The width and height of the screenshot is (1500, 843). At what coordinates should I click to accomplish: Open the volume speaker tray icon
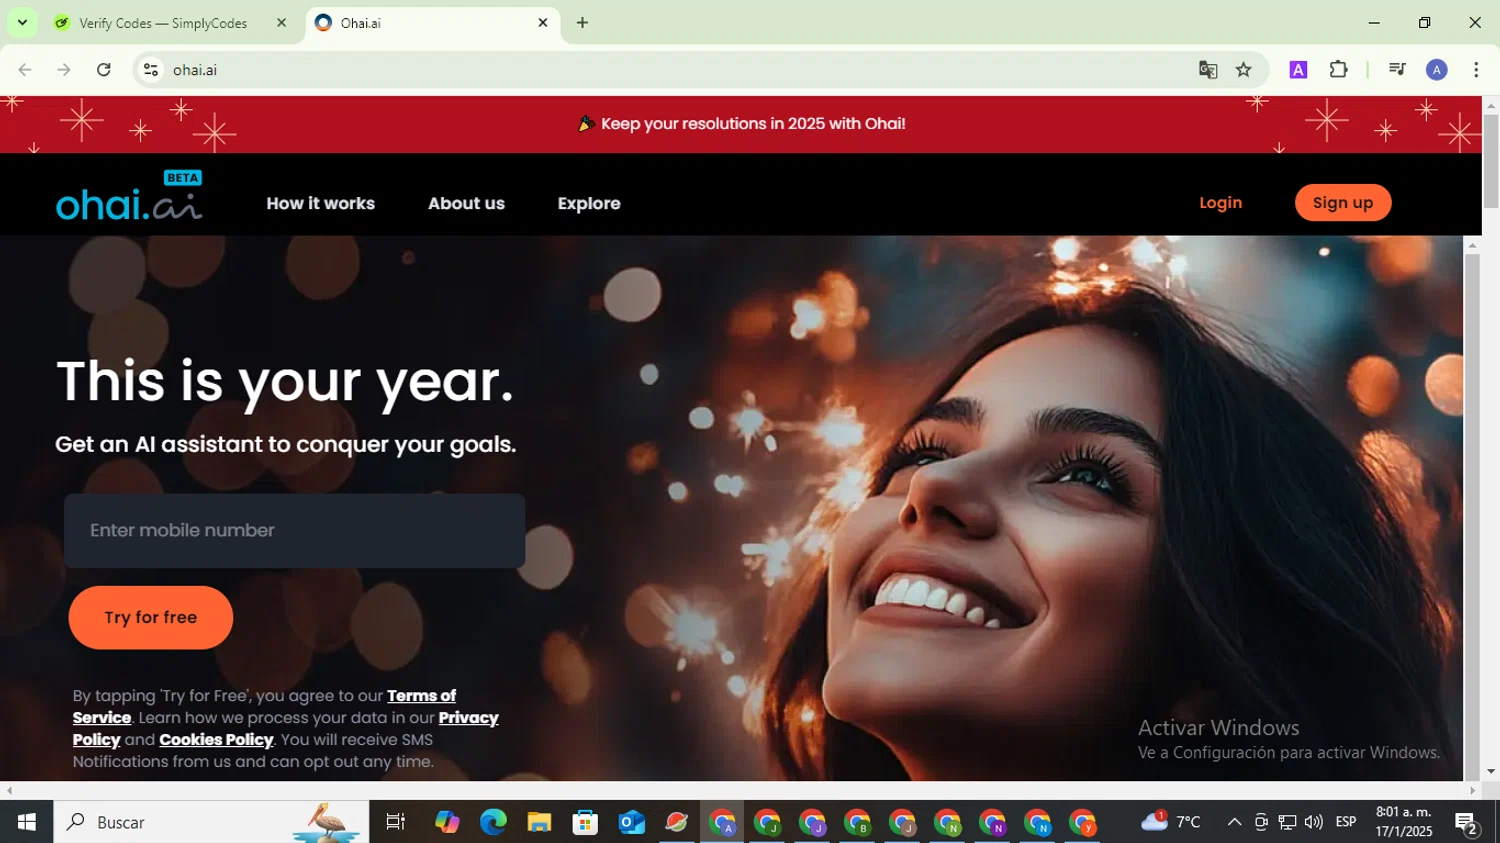(x=1314, y=822)
